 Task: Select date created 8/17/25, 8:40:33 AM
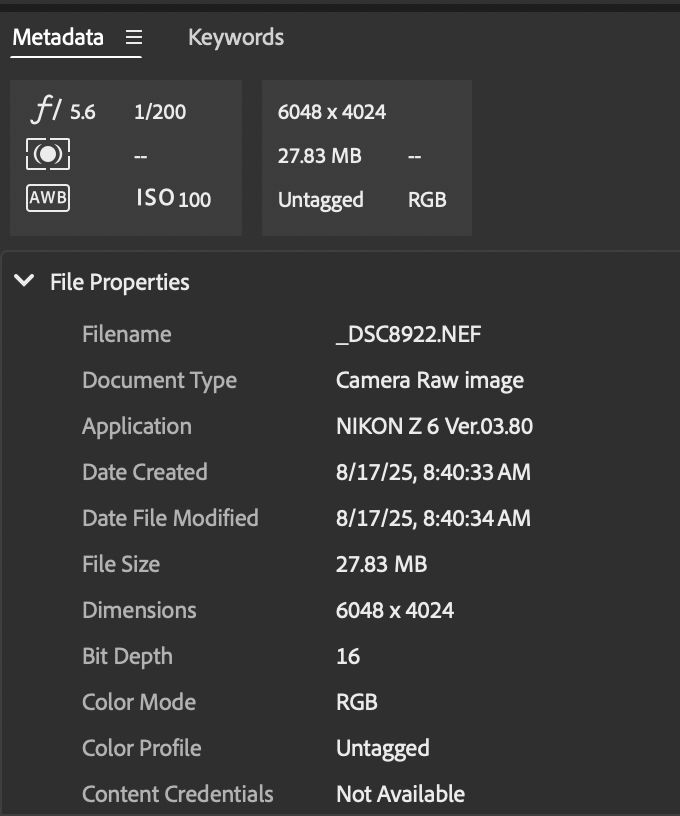[x=433, y=473]
